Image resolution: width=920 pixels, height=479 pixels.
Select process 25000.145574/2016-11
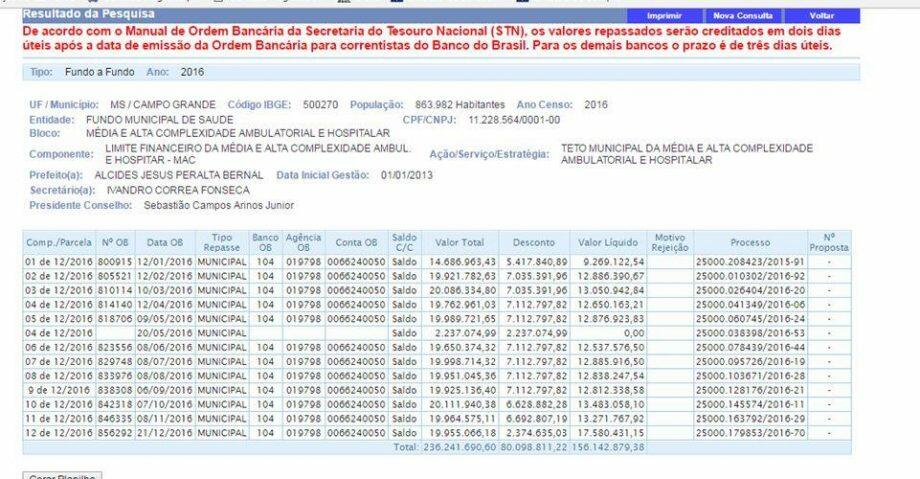click(750, 404)
